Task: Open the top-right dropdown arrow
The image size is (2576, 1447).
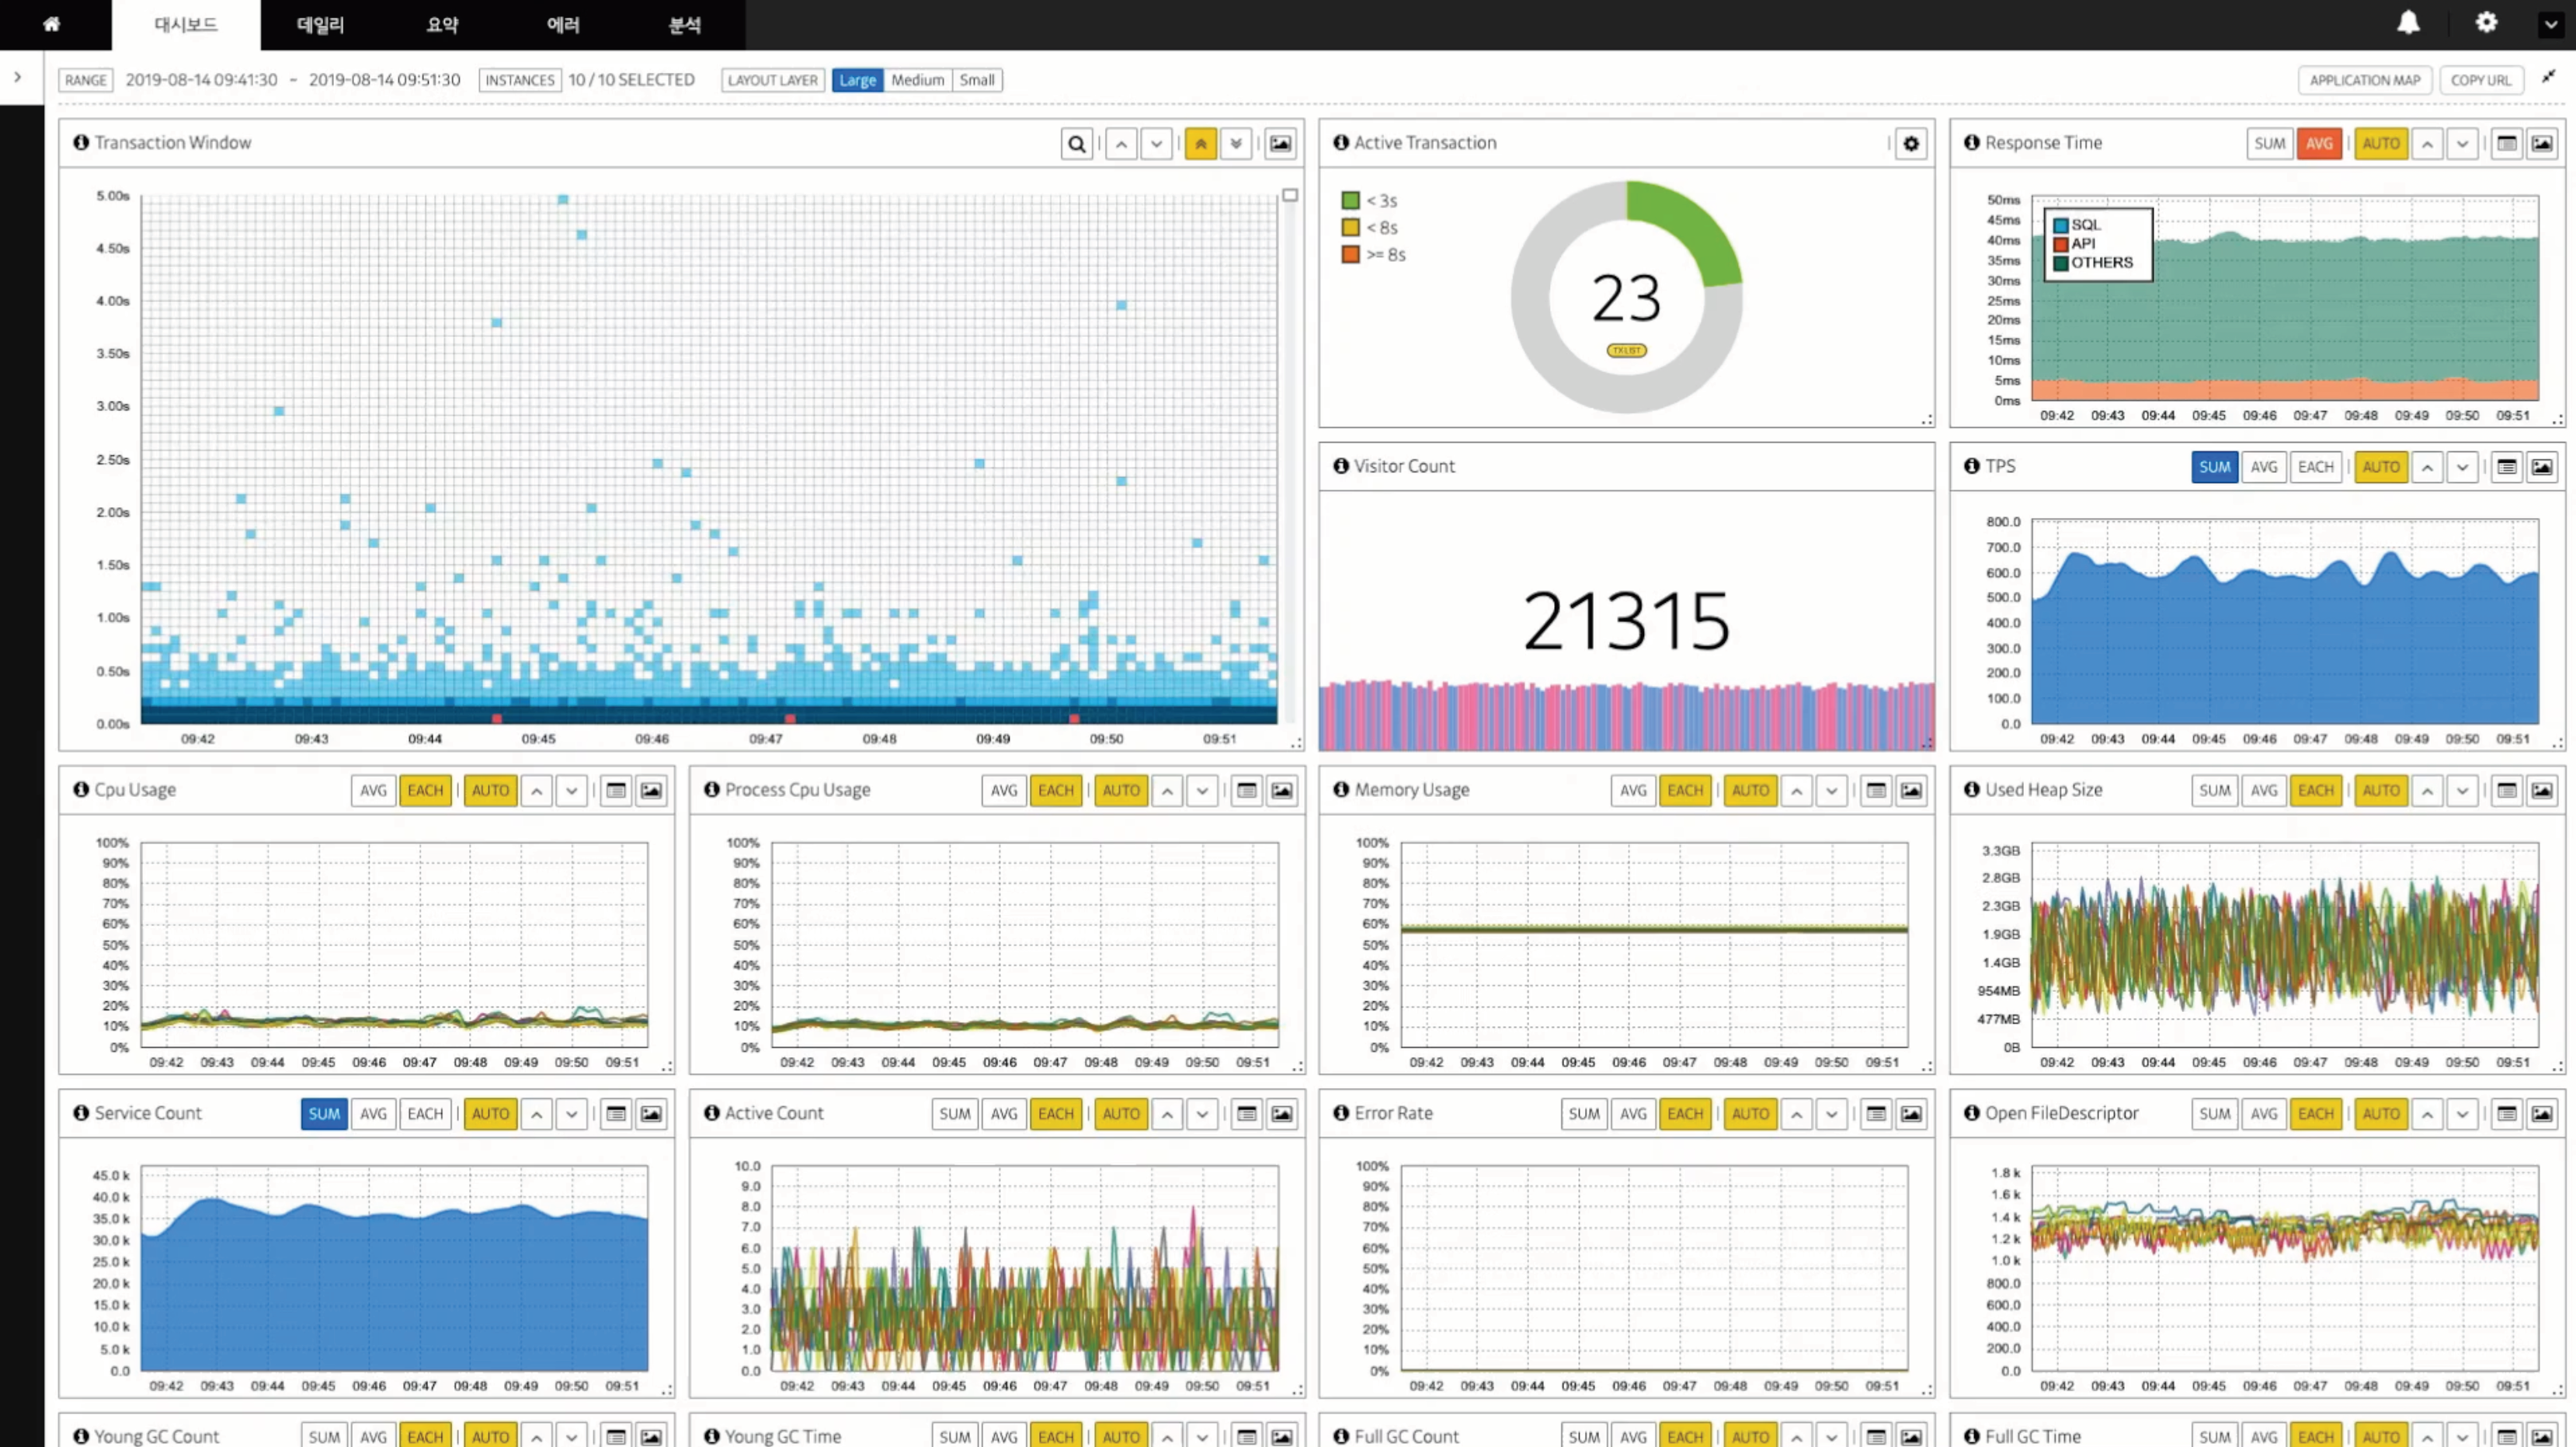Action: coord(2551,24)
